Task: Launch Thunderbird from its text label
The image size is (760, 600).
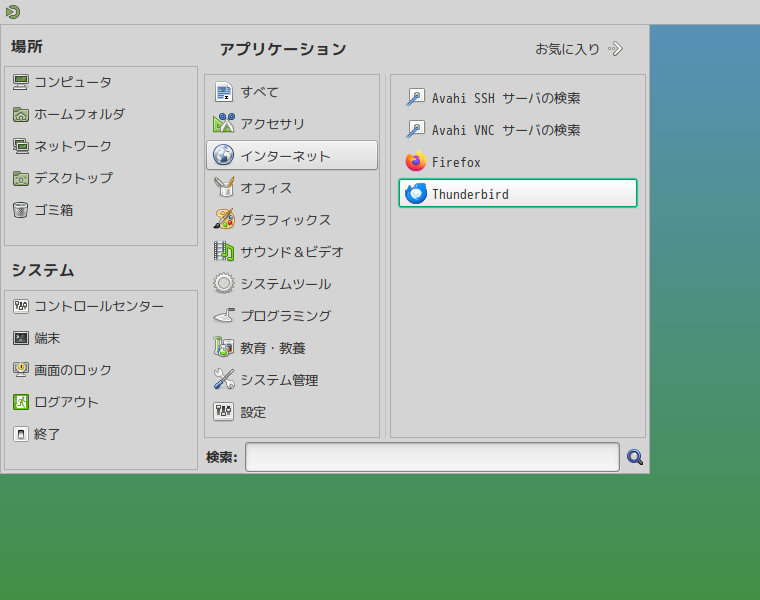Action: [x=470, y=194]
